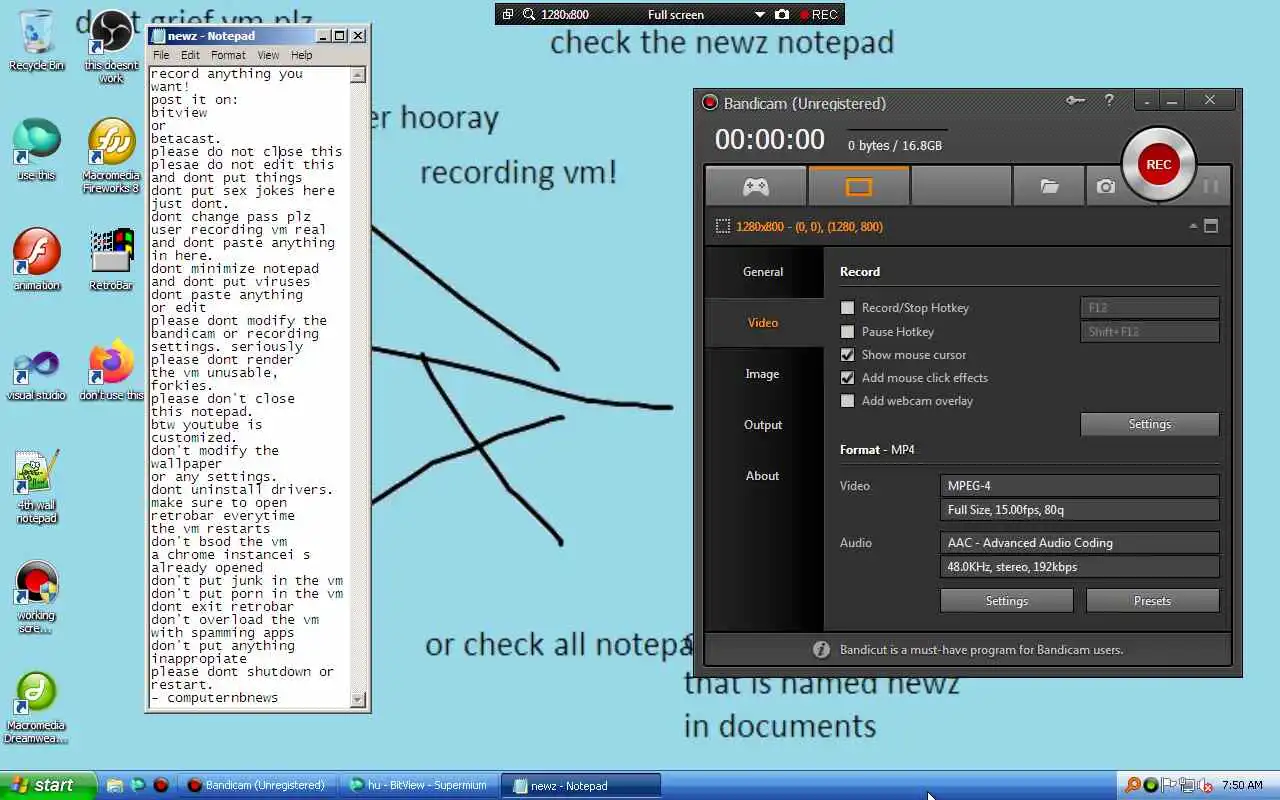
Task: Open Bandicam output folder icon
Action: tap(1048, 186)
